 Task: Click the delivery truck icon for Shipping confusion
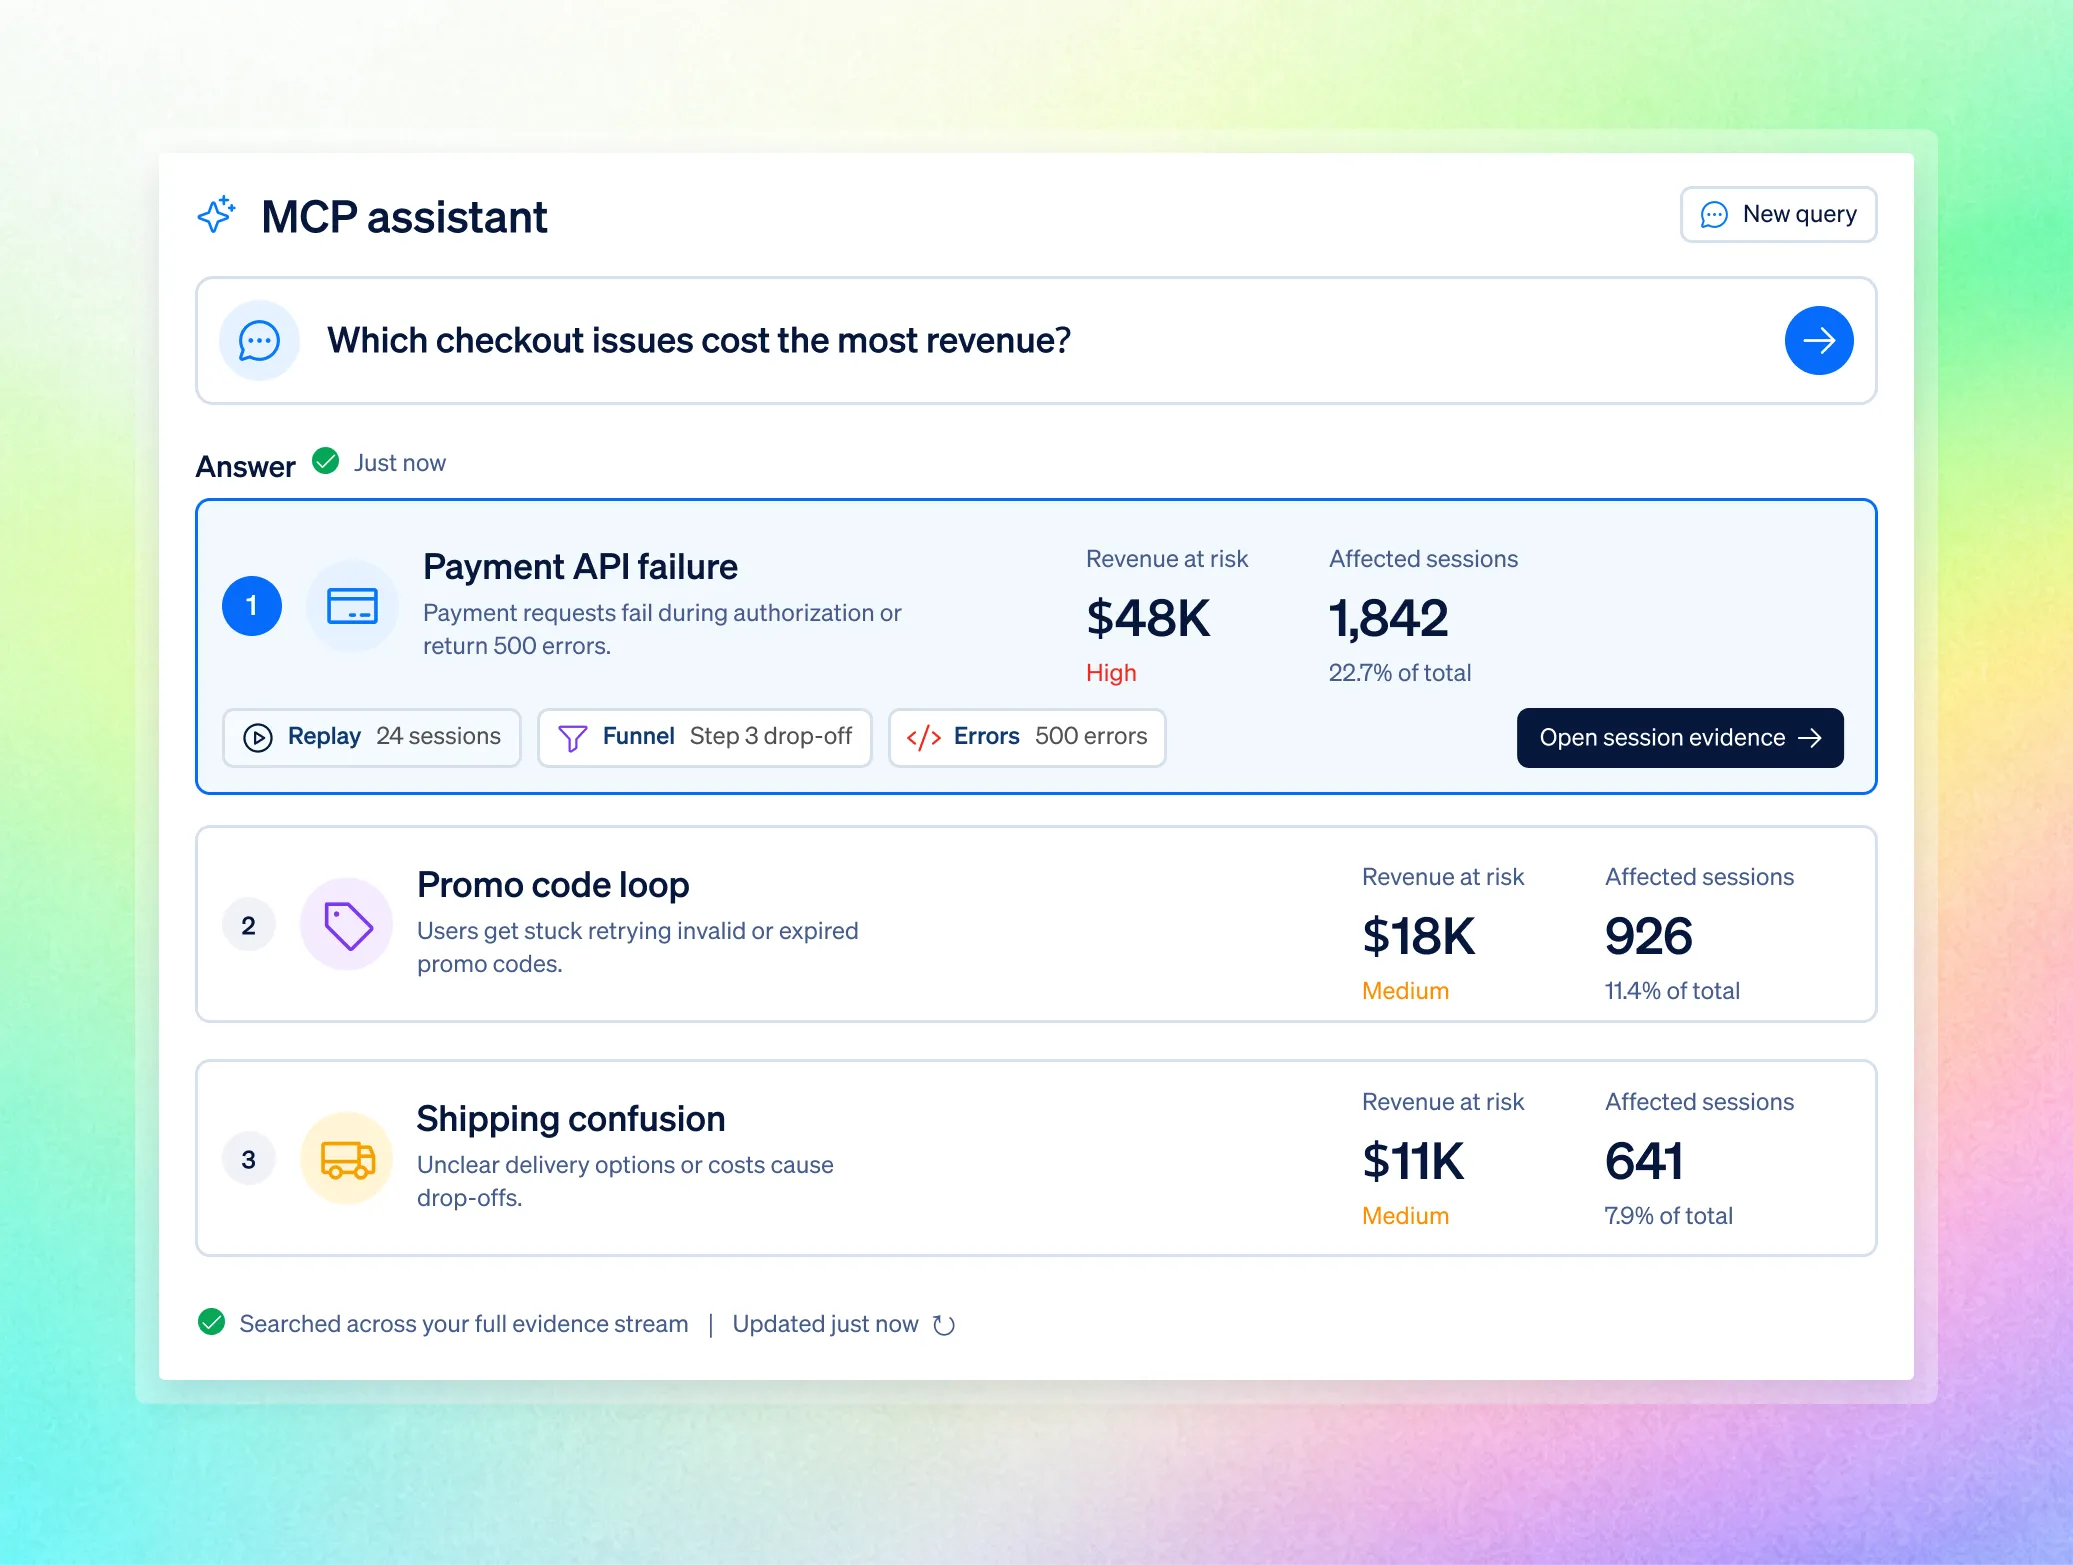pyautogui.click(x=347, y=1159)
